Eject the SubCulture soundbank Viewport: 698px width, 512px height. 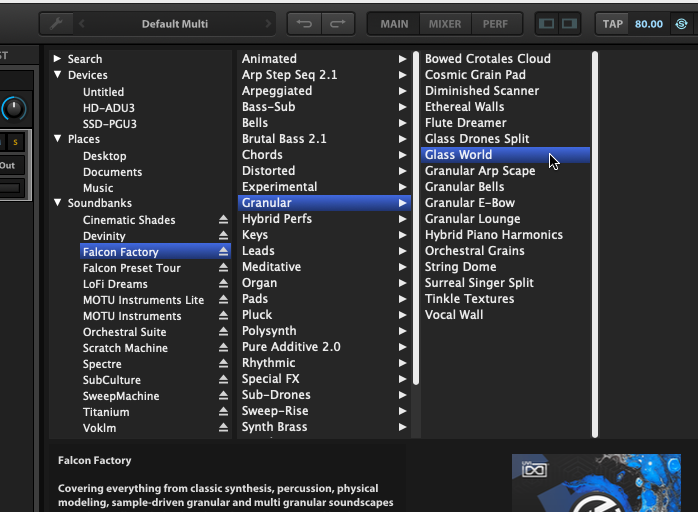(223, 380)
